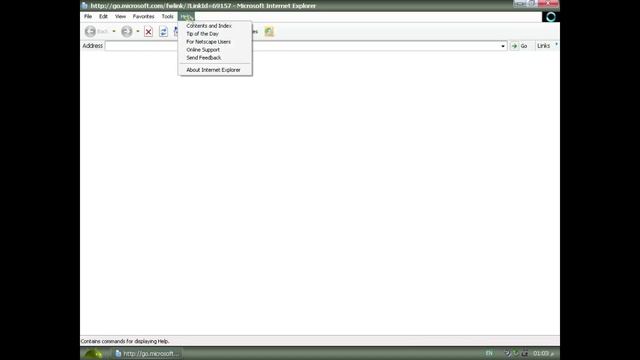Close the Internet Explorer window
This screenshot has width=640, height=360.
[x=548, y=3]
